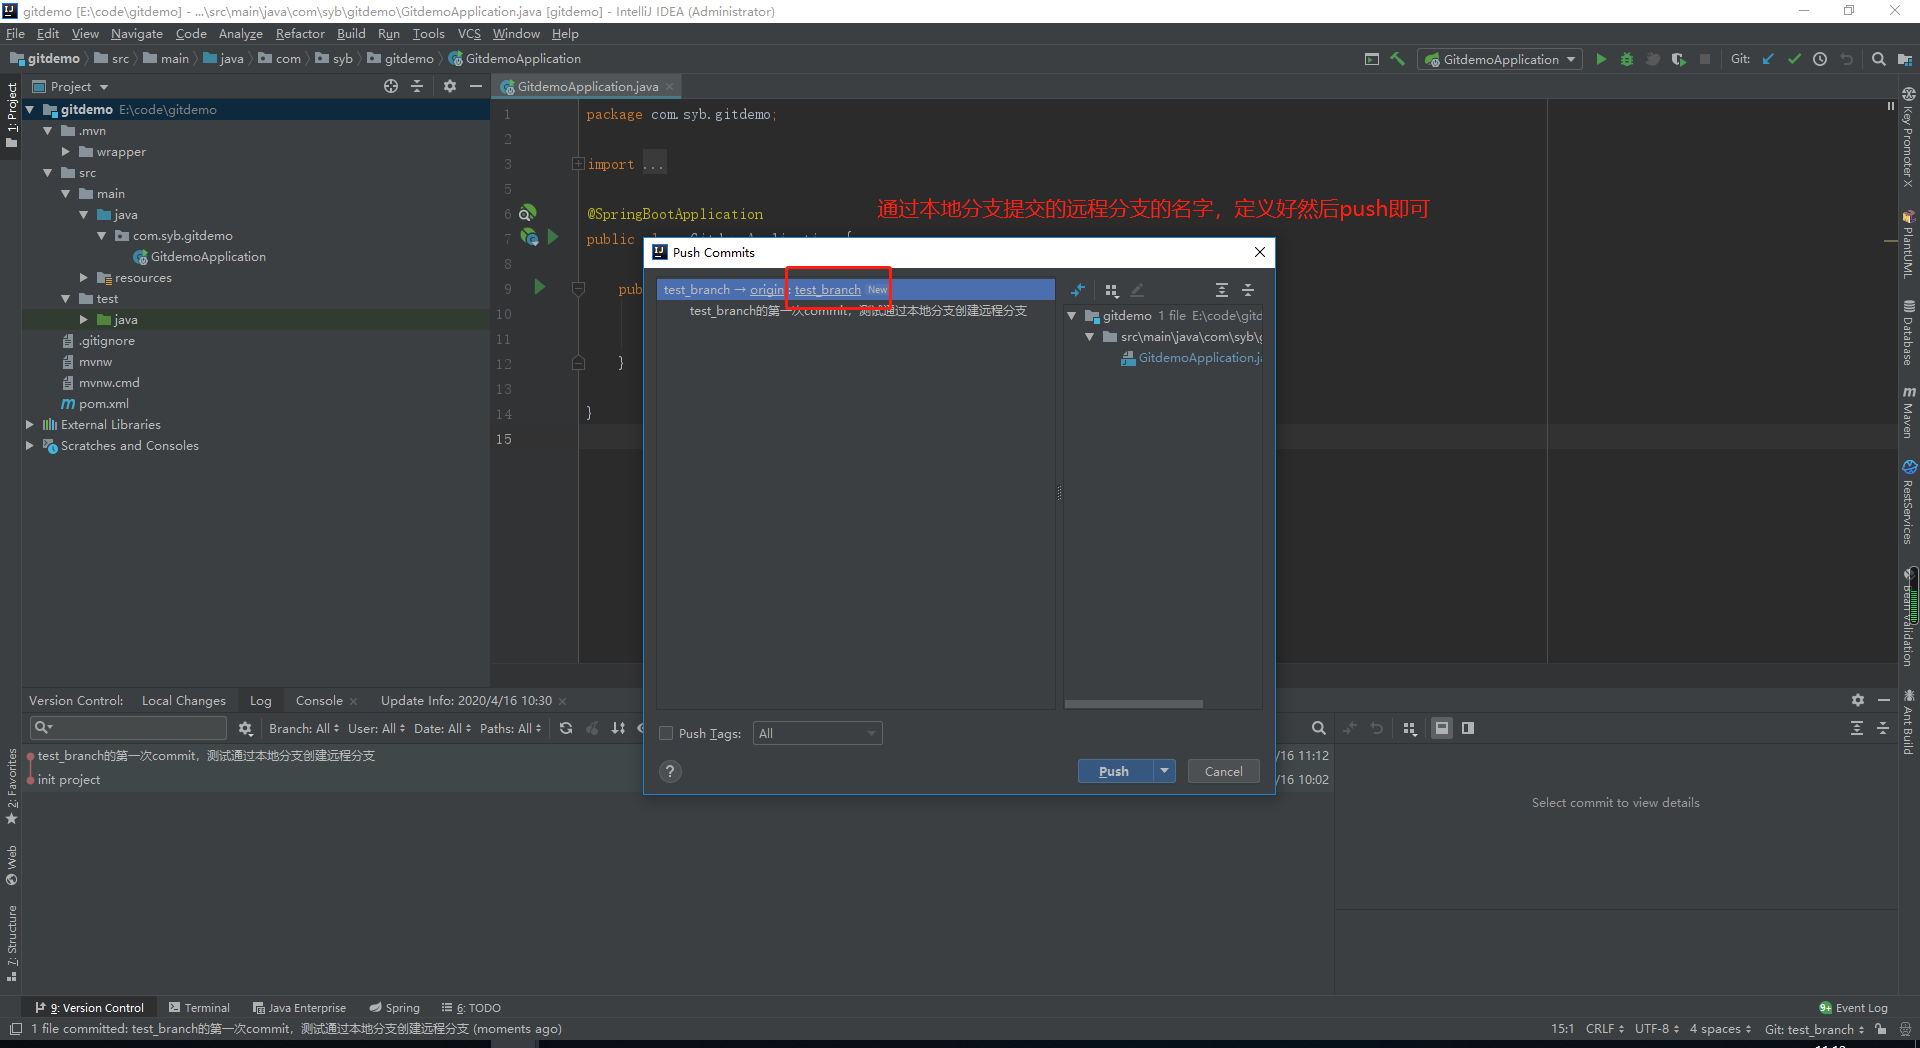Open Push Tags All combo box
Image resolution: width=1920 pixels, height=1048 pixels.
coord(817,733)
